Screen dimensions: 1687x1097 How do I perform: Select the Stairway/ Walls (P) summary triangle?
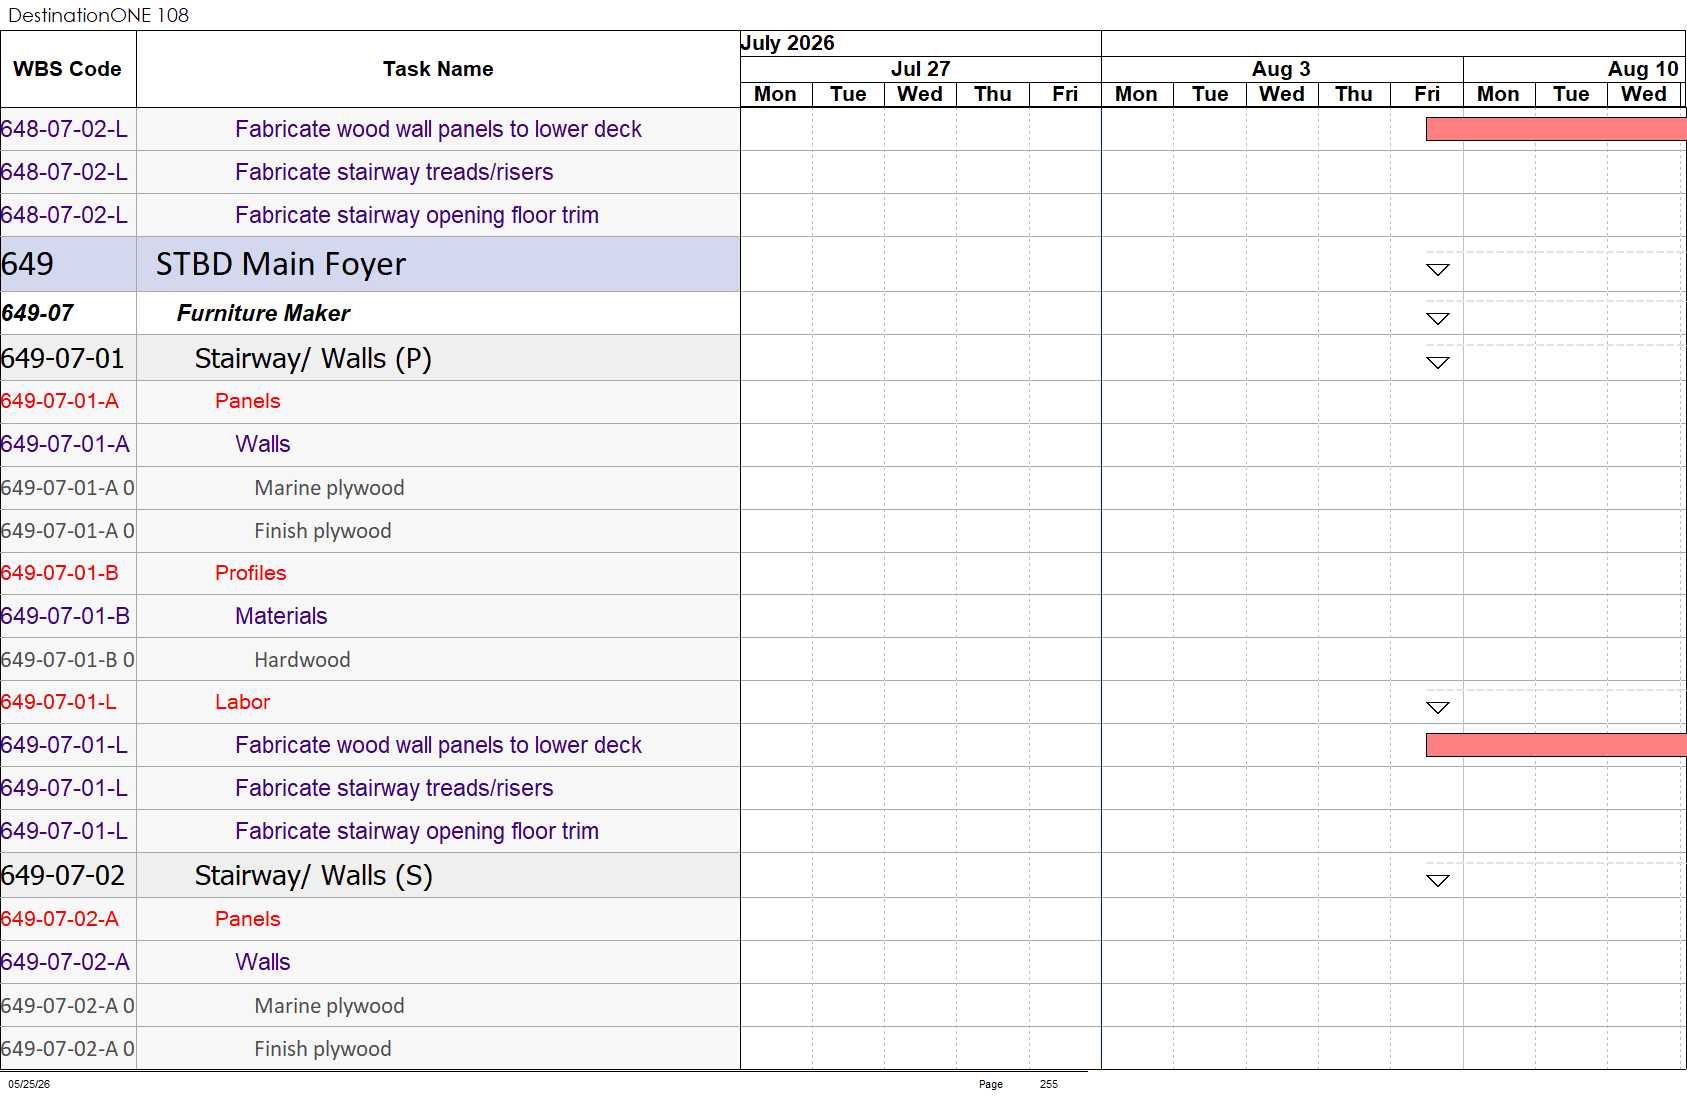(x=1438, y=363)
